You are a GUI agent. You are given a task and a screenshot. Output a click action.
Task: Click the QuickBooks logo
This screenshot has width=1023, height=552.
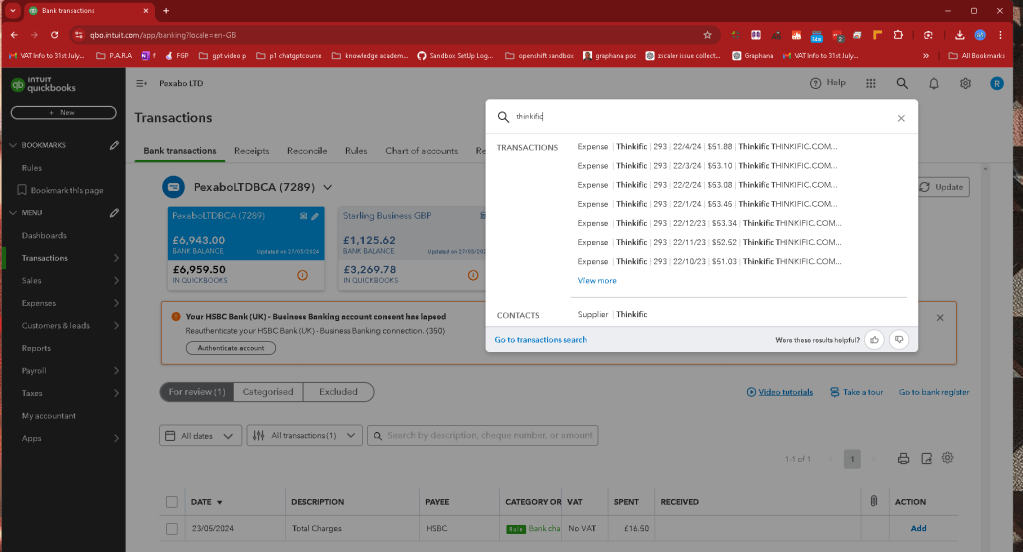44,84
